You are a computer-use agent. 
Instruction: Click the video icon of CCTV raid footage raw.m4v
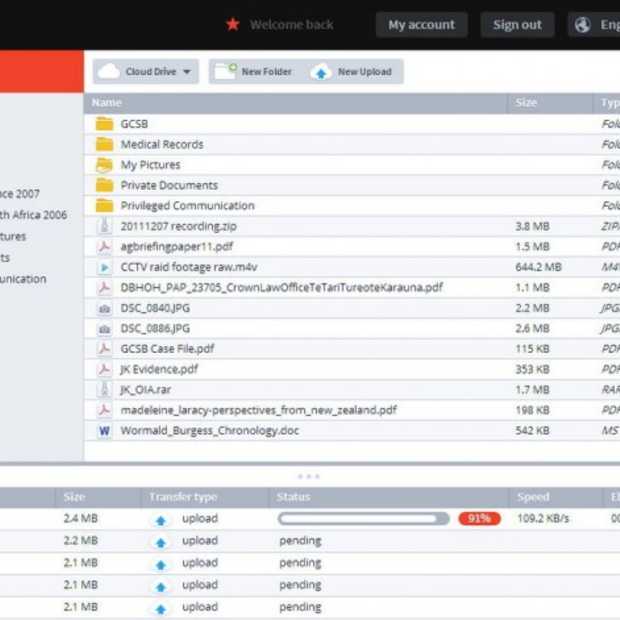point(105,267)
